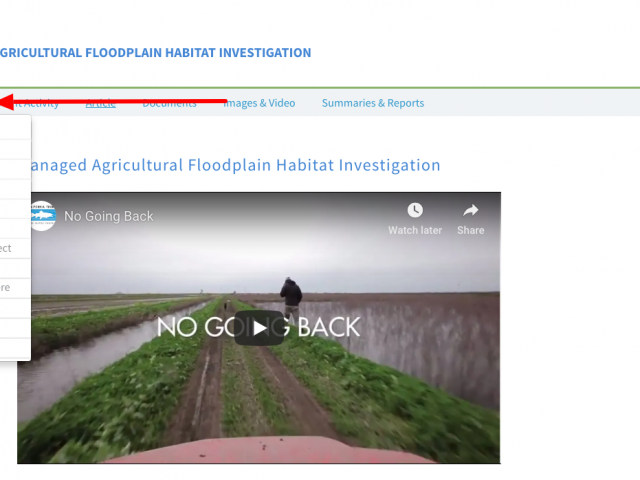The height and width of the screenshot is (480, 640).
Task: Play the No Going Back video
Action: (259, 328)
